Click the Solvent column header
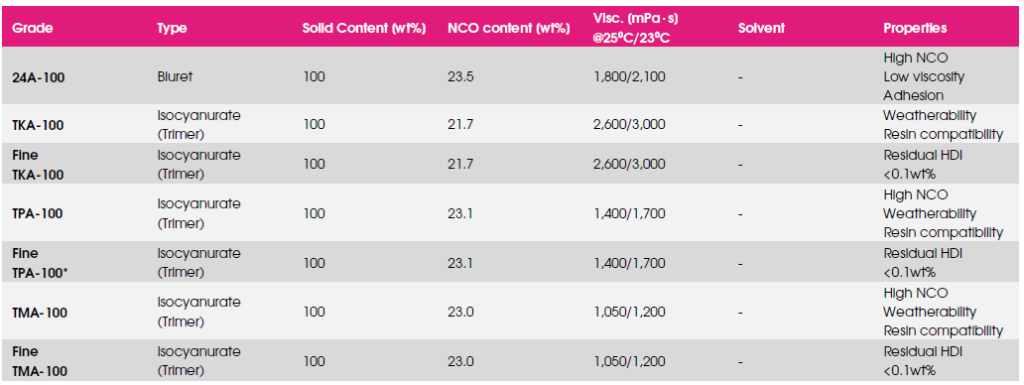The image size is (1024, 385). coord(761,29)
